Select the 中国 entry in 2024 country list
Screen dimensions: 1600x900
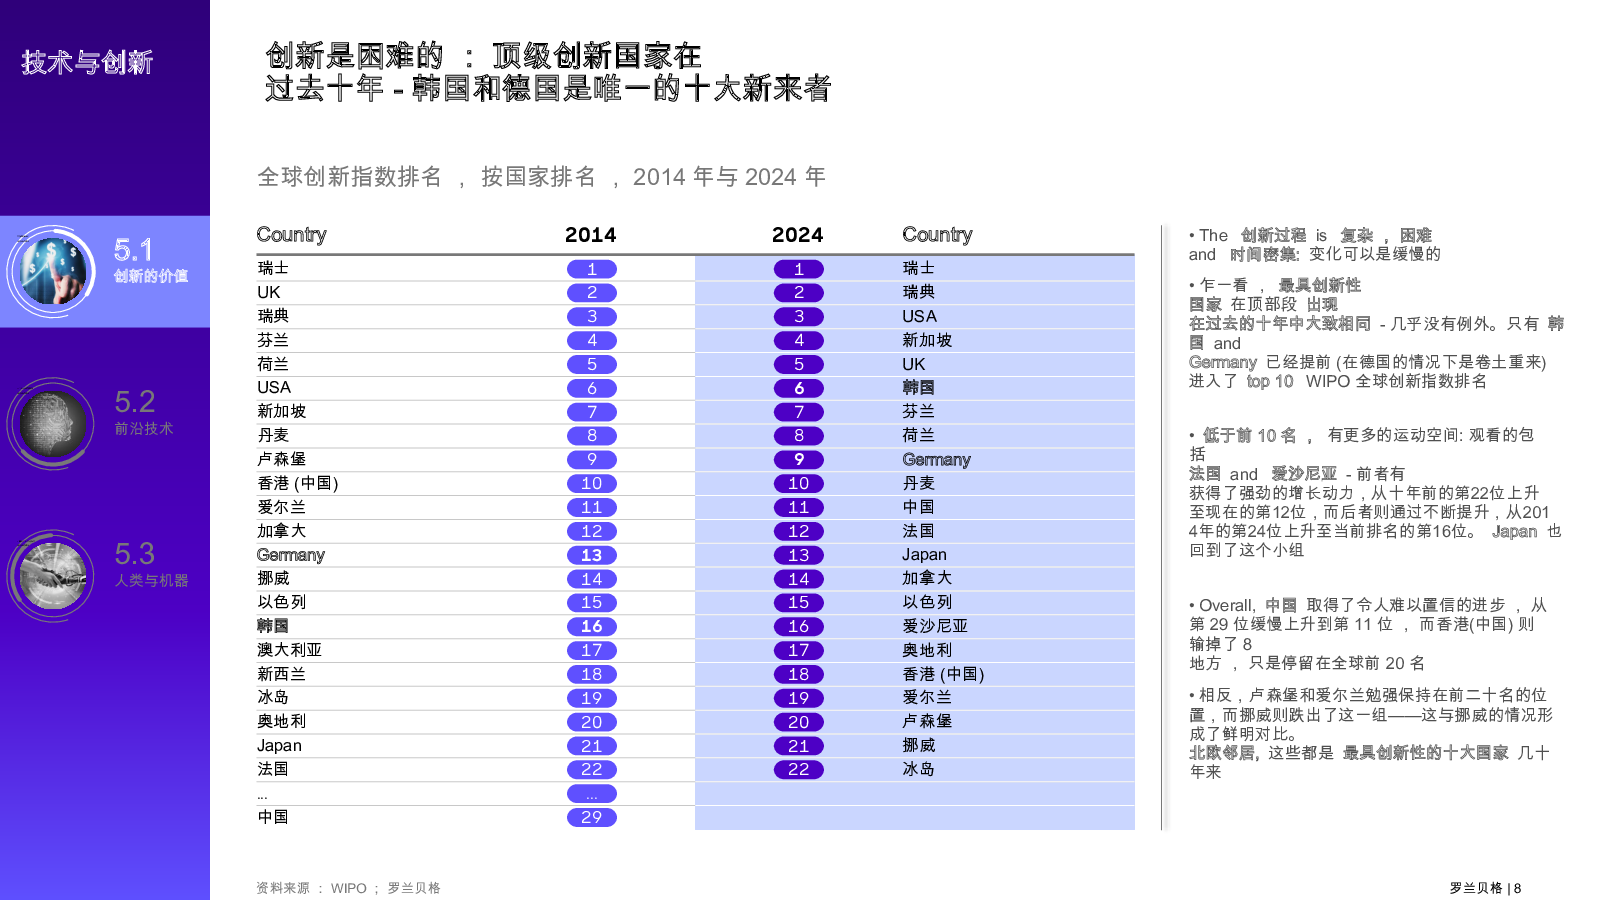tap(919, 507)
